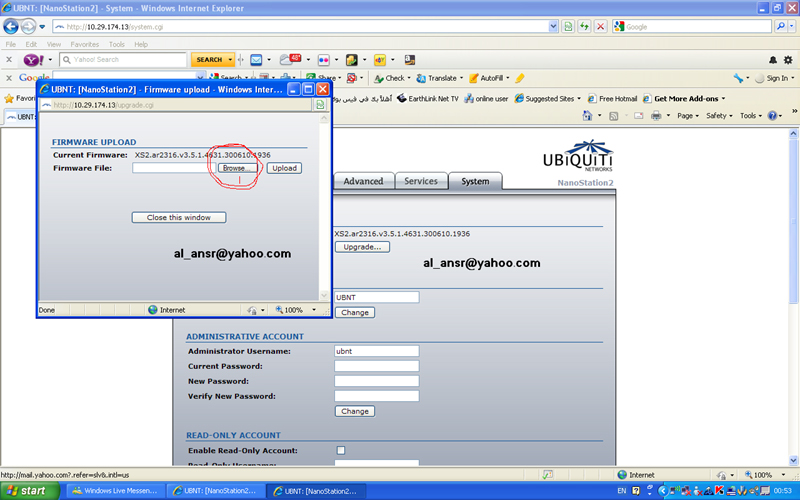Click the Current Password field

coord(377,366)
